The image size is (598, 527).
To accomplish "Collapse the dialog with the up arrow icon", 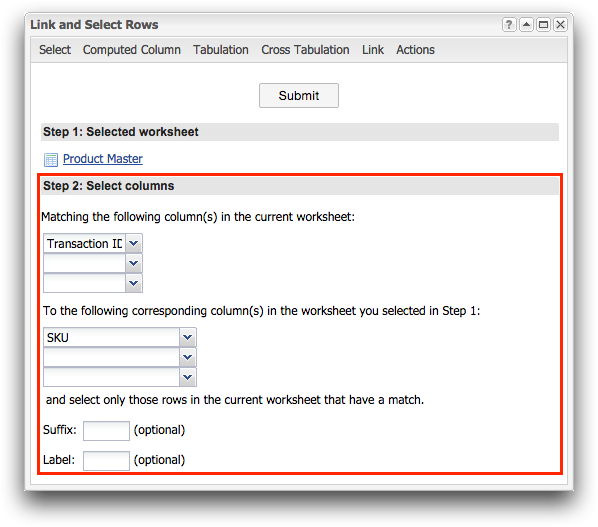I will (x=526, y=25).
